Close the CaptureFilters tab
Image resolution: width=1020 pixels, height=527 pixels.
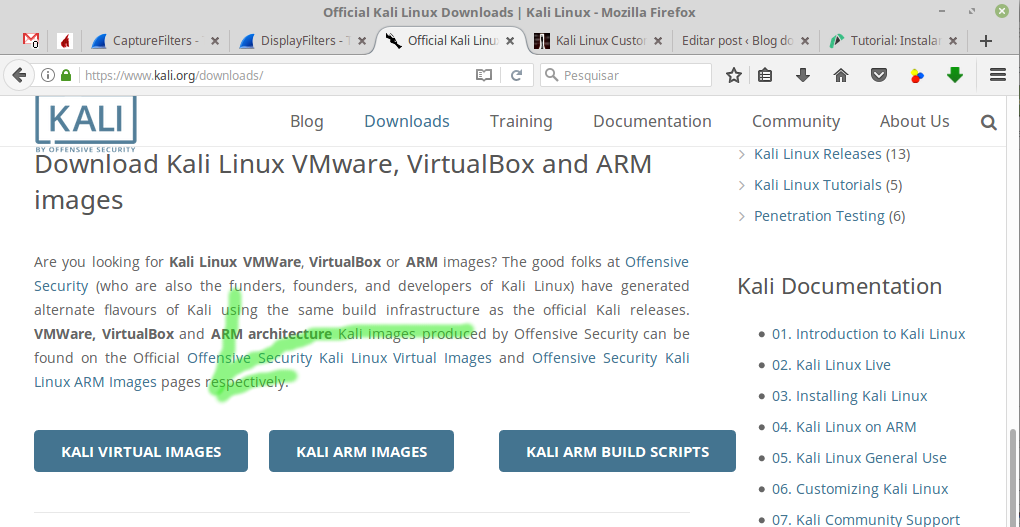(215, 41)
